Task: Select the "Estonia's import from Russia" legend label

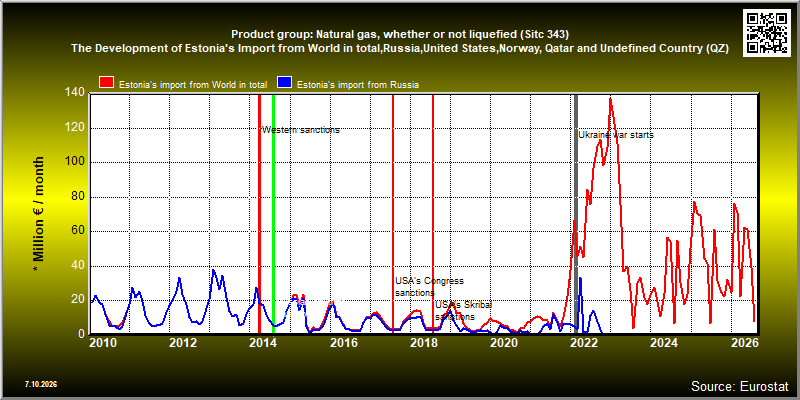Action: [358, 85]
